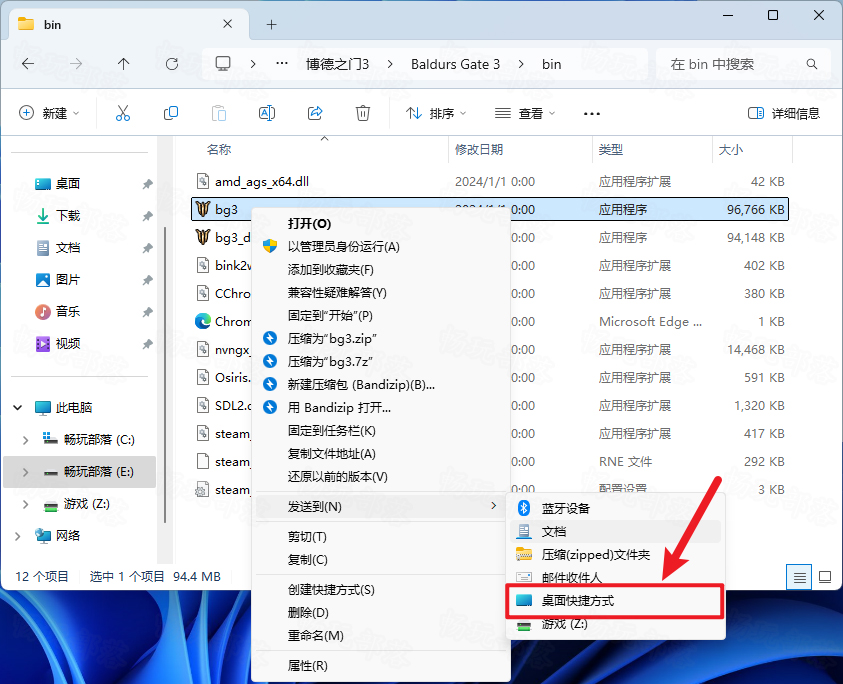Click the Bandizip icon beside 压缩为"bg3.7z"

(x=270, y=361)
